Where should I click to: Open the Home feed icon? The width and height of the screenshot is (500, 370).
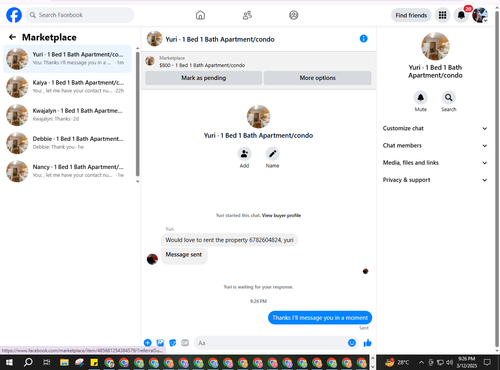click(x=200, y=15)
